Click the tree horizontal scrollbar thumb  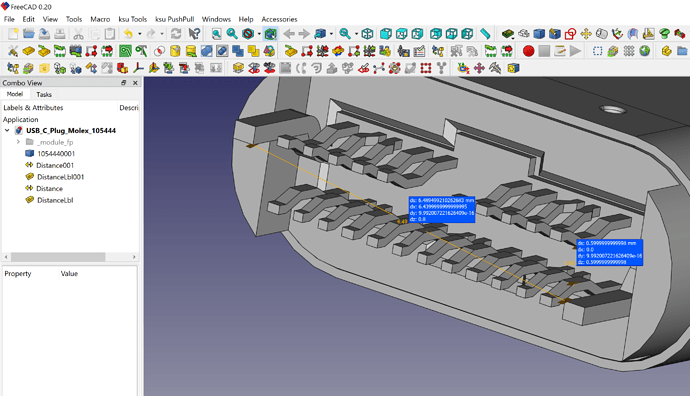58,257
